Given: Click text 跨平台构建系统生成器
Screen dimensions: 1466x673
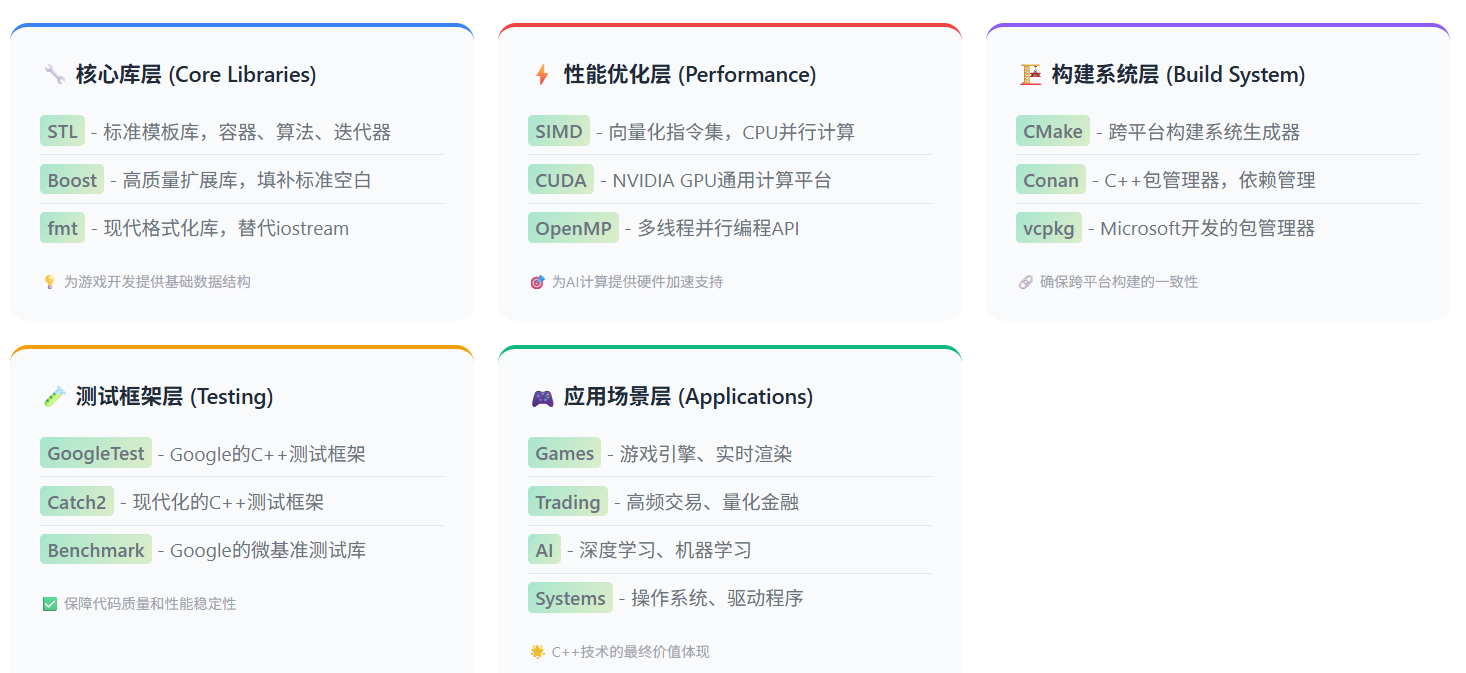Looking at the screenshot, I should 1204,132.
